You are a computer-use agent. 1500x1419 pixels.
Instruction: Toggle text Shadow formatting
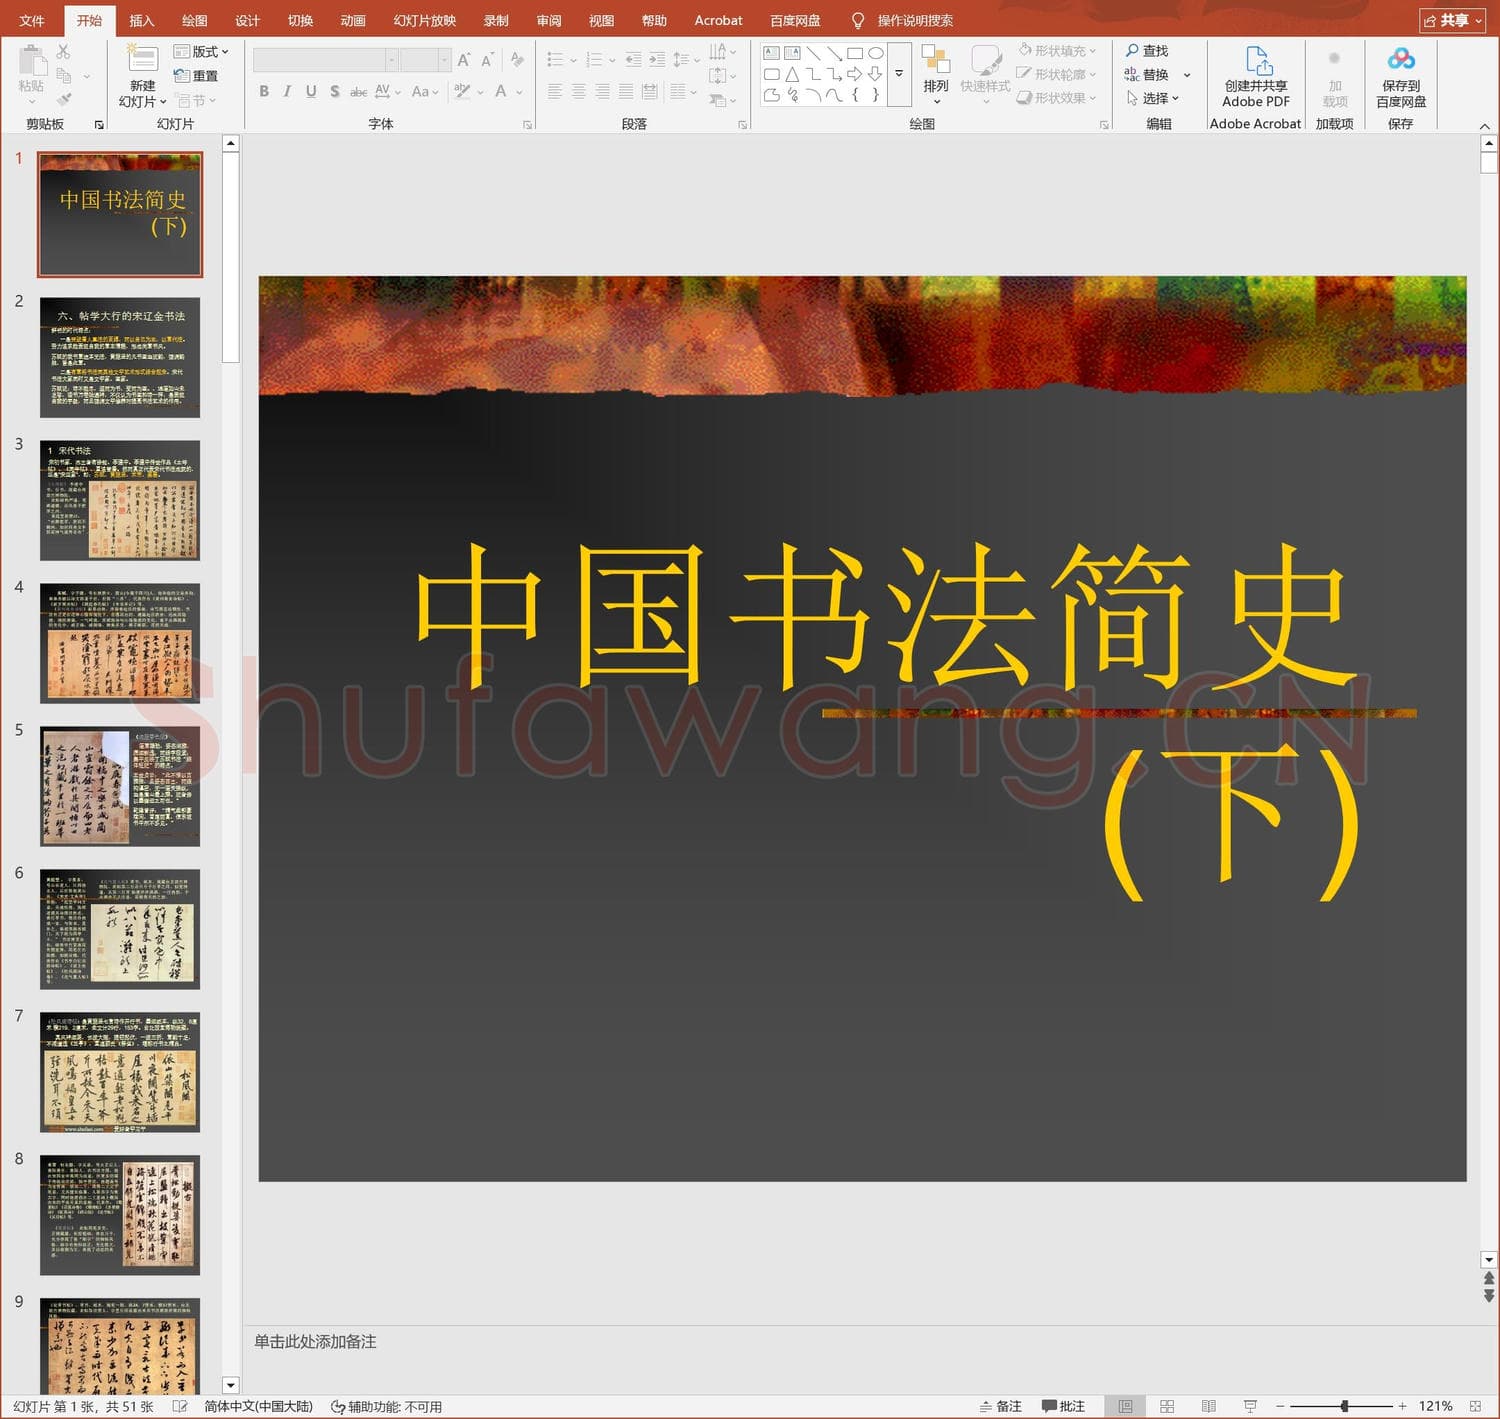pyautogui.click(x=335, y=91)
